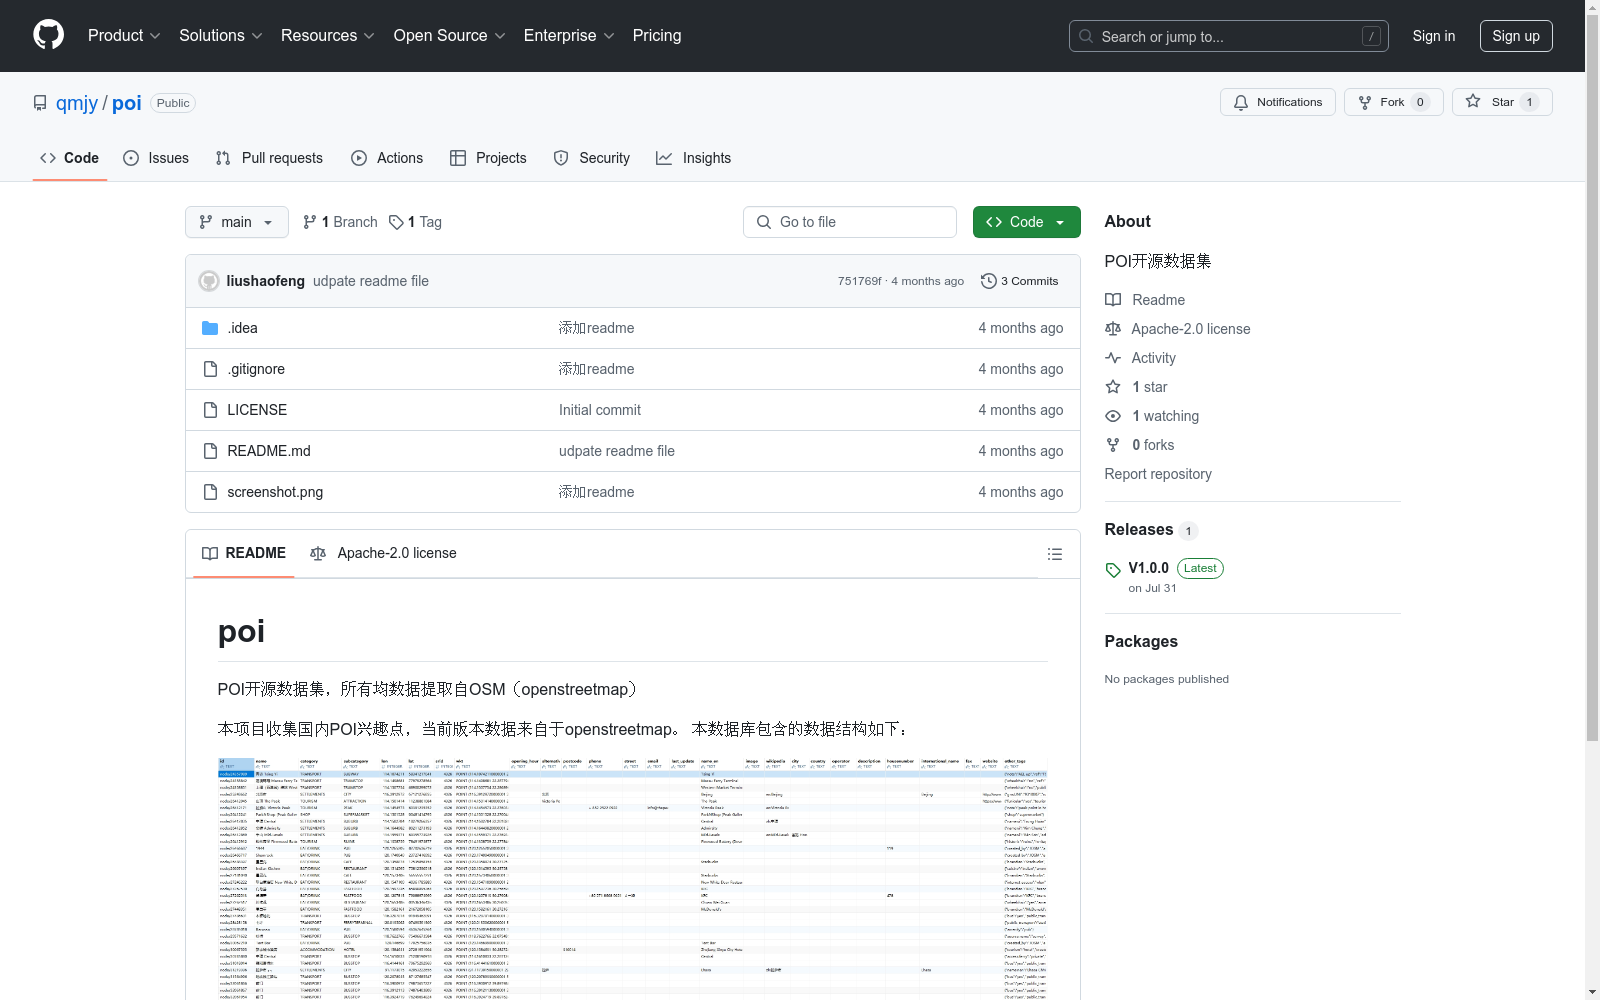View the 1 Branch link
This screenshot has width=1600, height=1000.
tap(341, 222)
